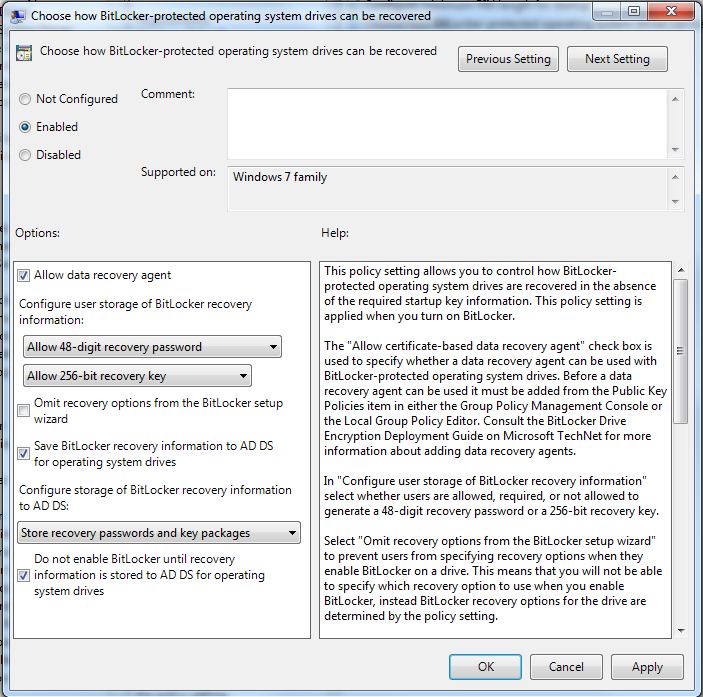This screenshot has width=703, height=697.
Task: Click 'Configure user storage of BitLocker recovery' label
Action: [135, 312]
